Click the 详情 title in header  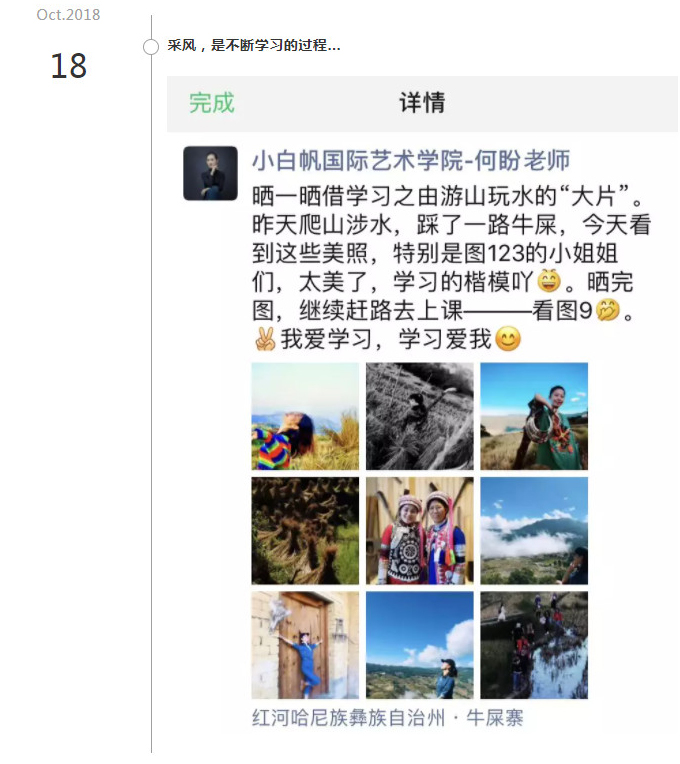pyautogui.click(x=422, y=103)
